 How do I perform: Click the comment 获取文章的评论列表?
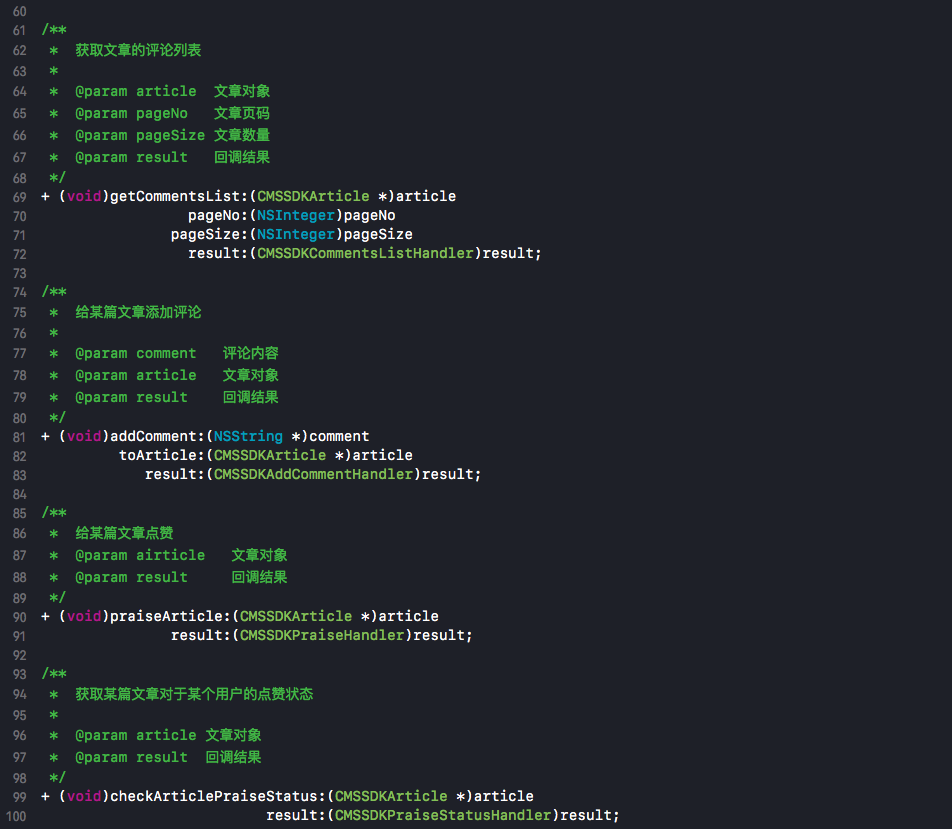(x=138, y=50)
